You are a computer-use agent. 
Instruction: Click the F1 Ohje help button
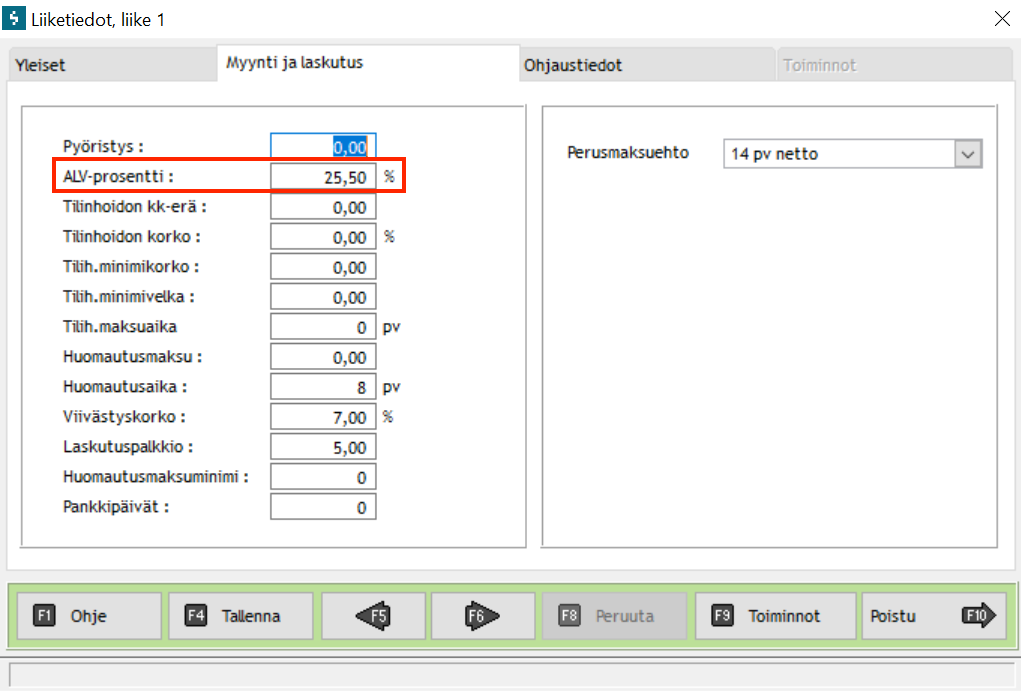(x=88, y=617)
